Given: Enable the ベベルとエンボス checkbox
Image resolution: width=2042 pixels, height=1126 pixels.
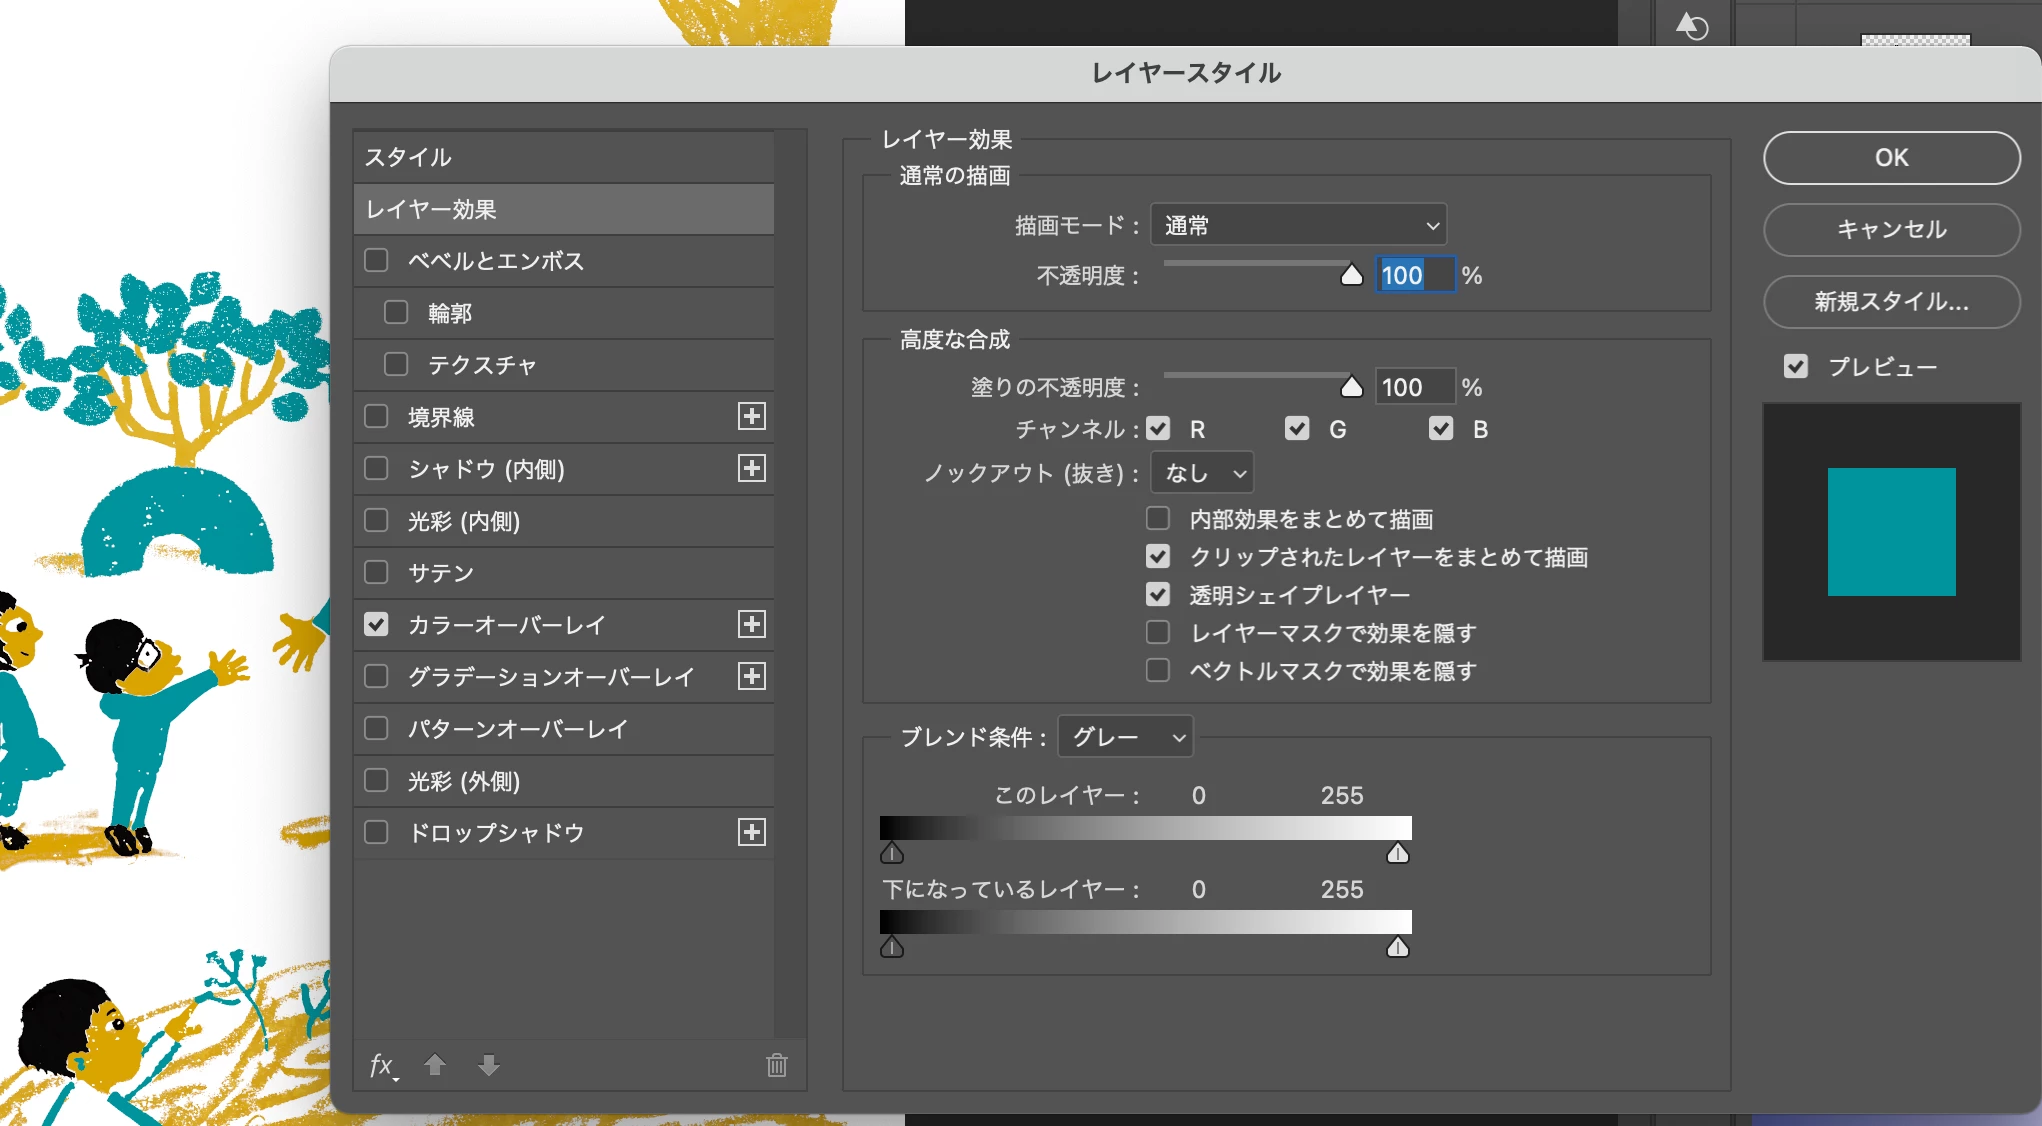Looking at the screenshot, I should point(377,261).
